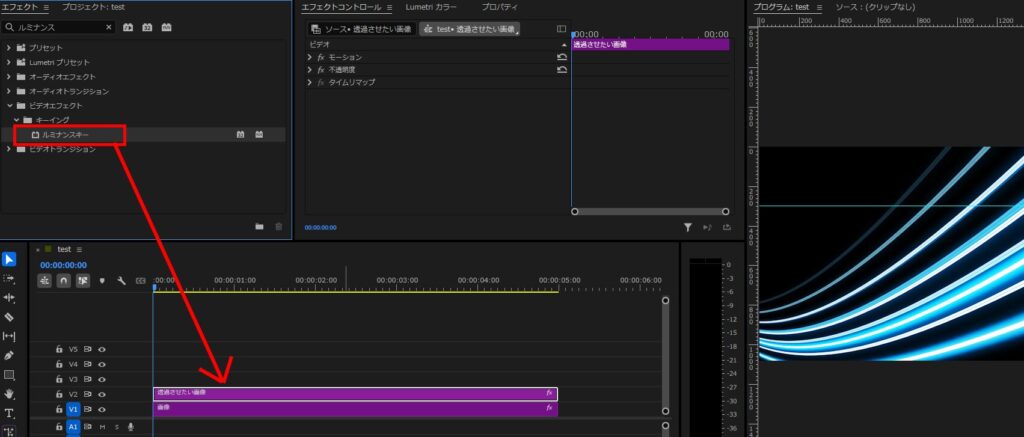This screenshot has height=437, width=1024.
Task: Toggle V2 track eye visibility
Action: (102, 394)
